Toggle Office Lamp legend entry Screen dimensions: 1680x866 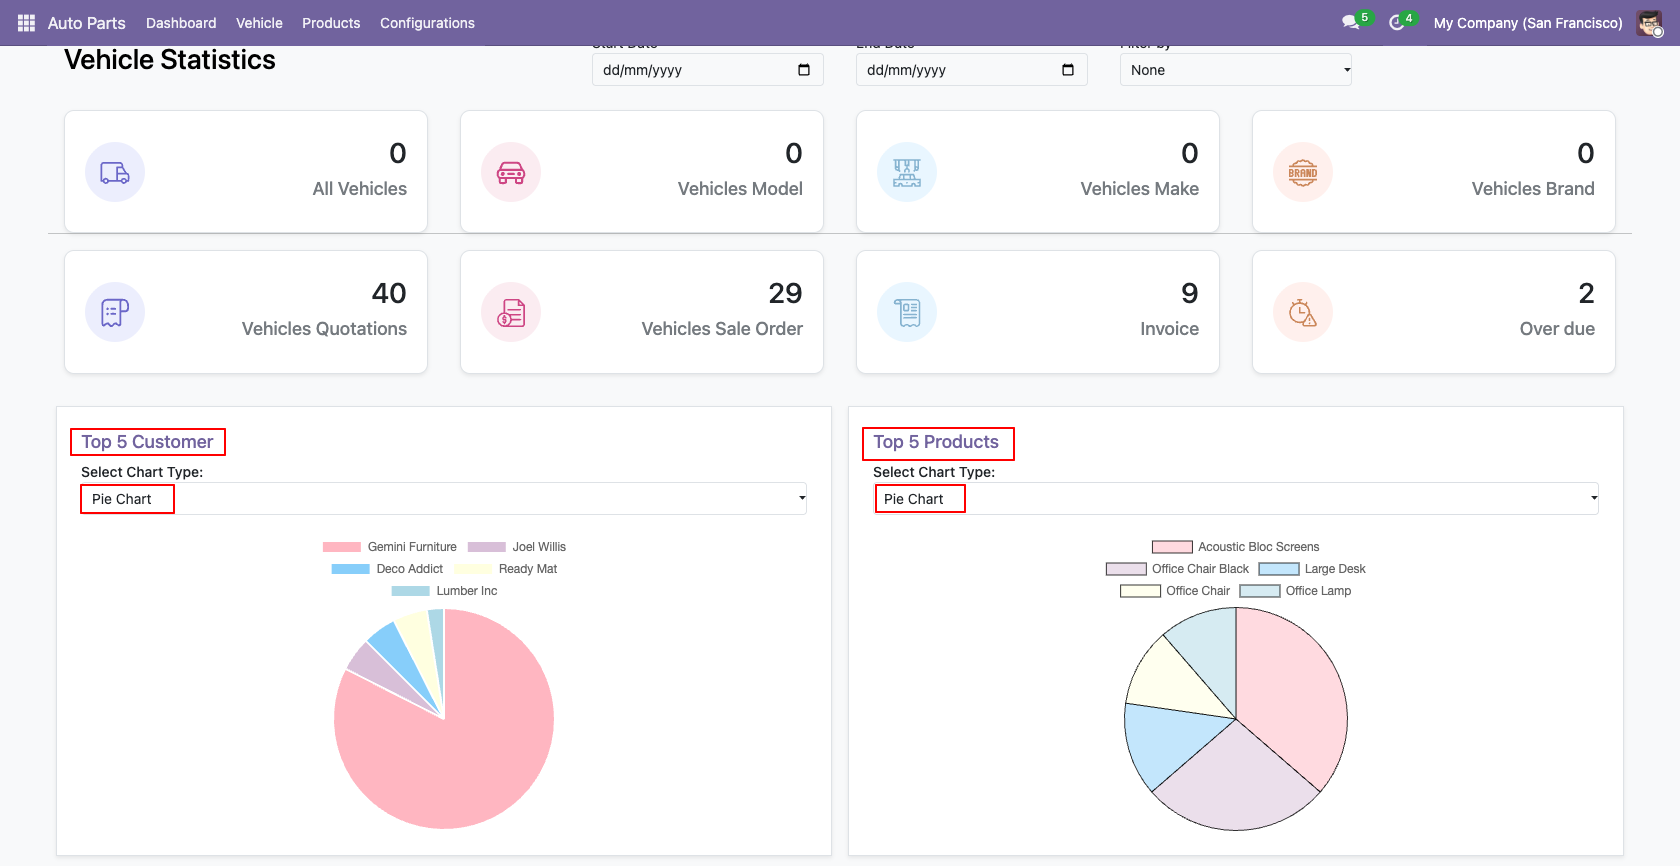[1296, 591]
